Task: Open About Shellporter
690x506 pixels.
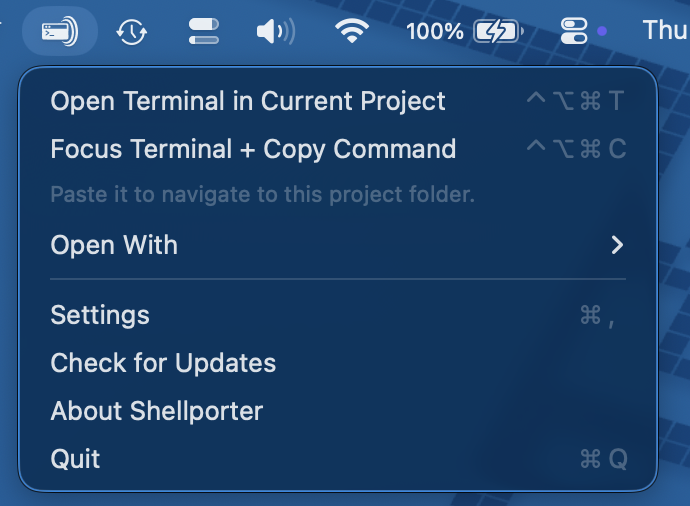Action: [157, 411]
